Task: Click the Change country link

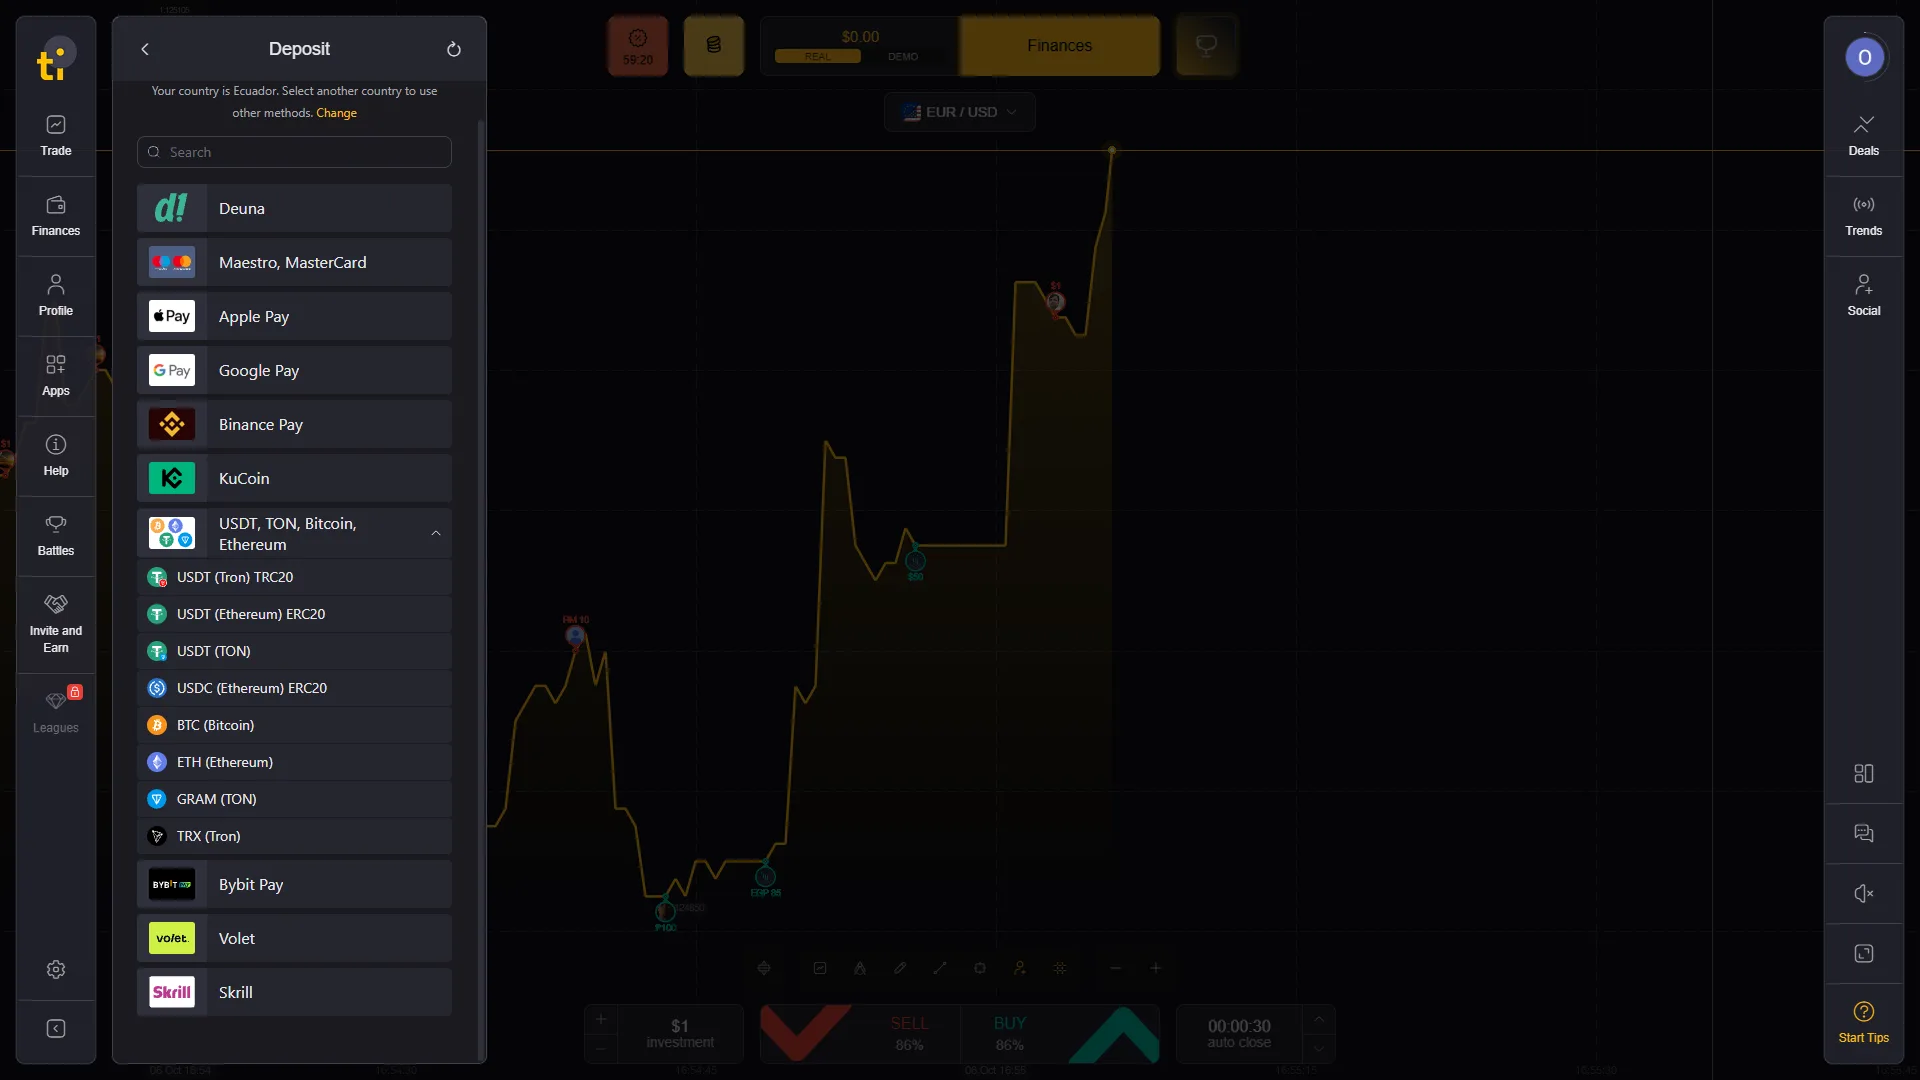Action: [336, 113]
